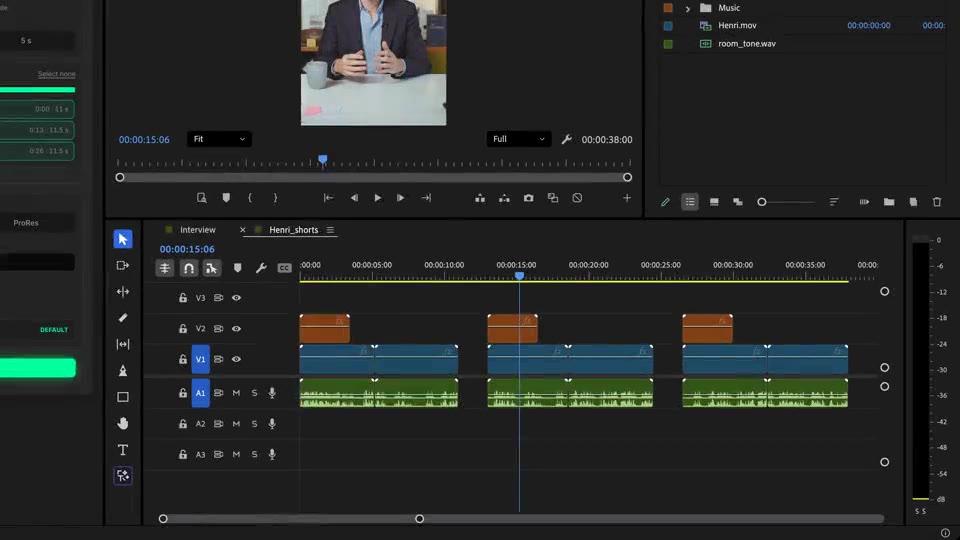Create new bin in Project panel
Image resolution: width=960 pixels, height=540 pixels.
[x=889, y=201]
